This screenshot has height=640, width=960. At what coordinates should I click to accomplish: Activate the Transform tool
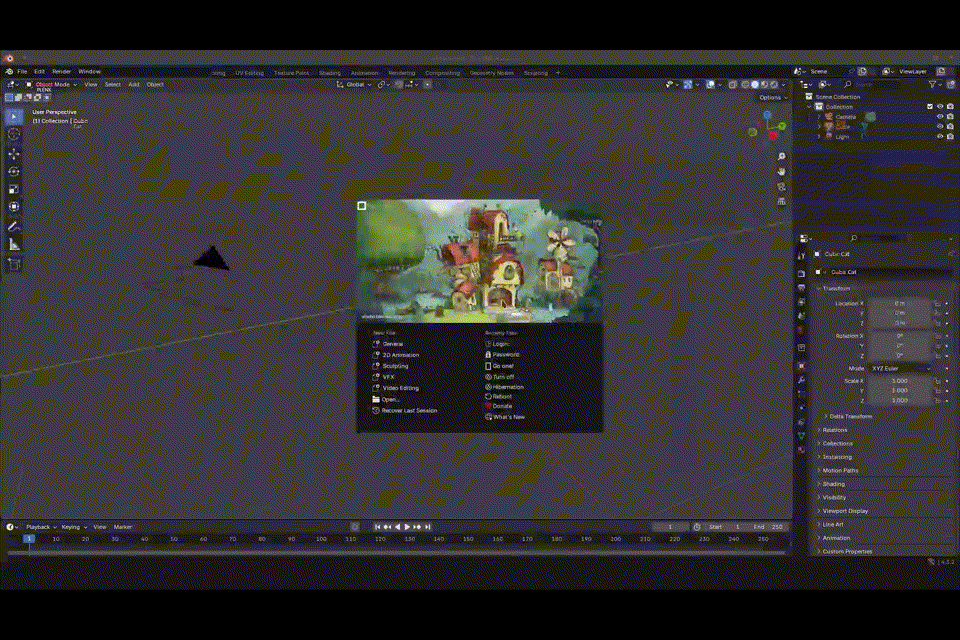pos(13,207)
